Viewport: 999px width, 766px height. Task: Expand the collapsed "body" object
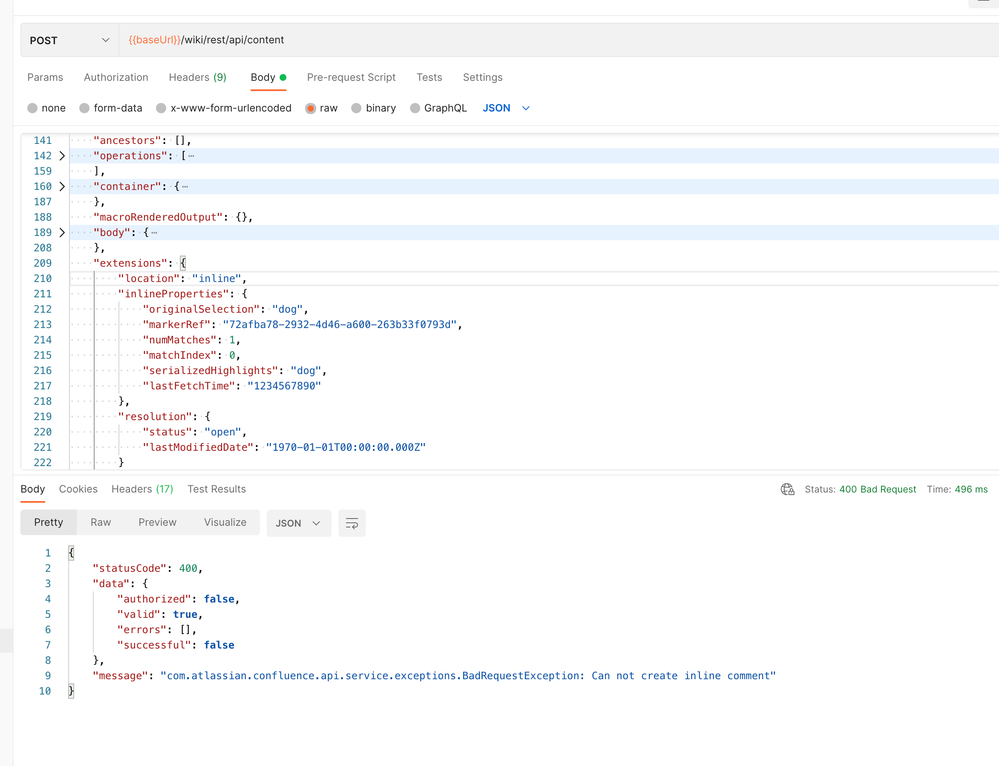pos(62,233)
